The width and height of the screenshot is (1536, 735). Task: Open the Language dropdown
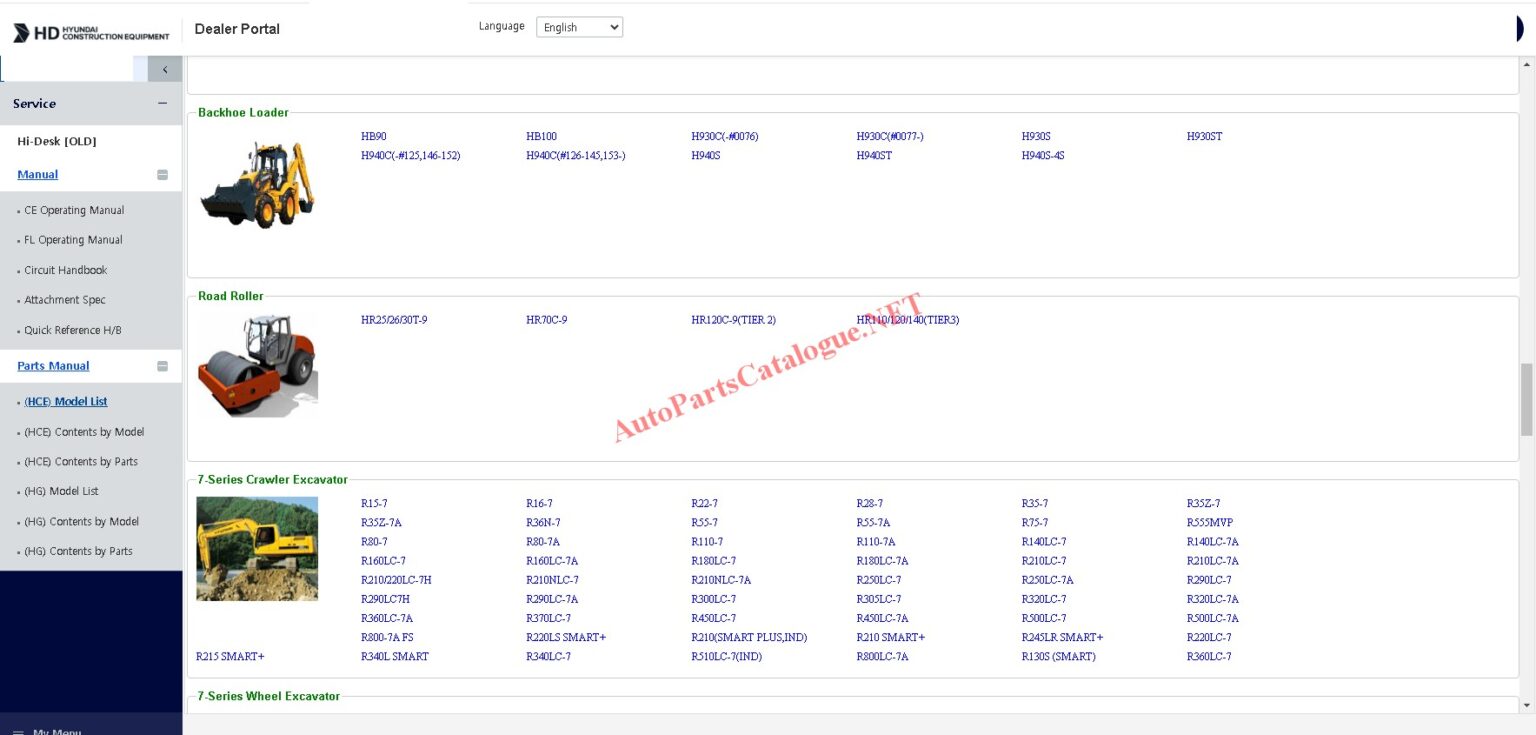579,27
